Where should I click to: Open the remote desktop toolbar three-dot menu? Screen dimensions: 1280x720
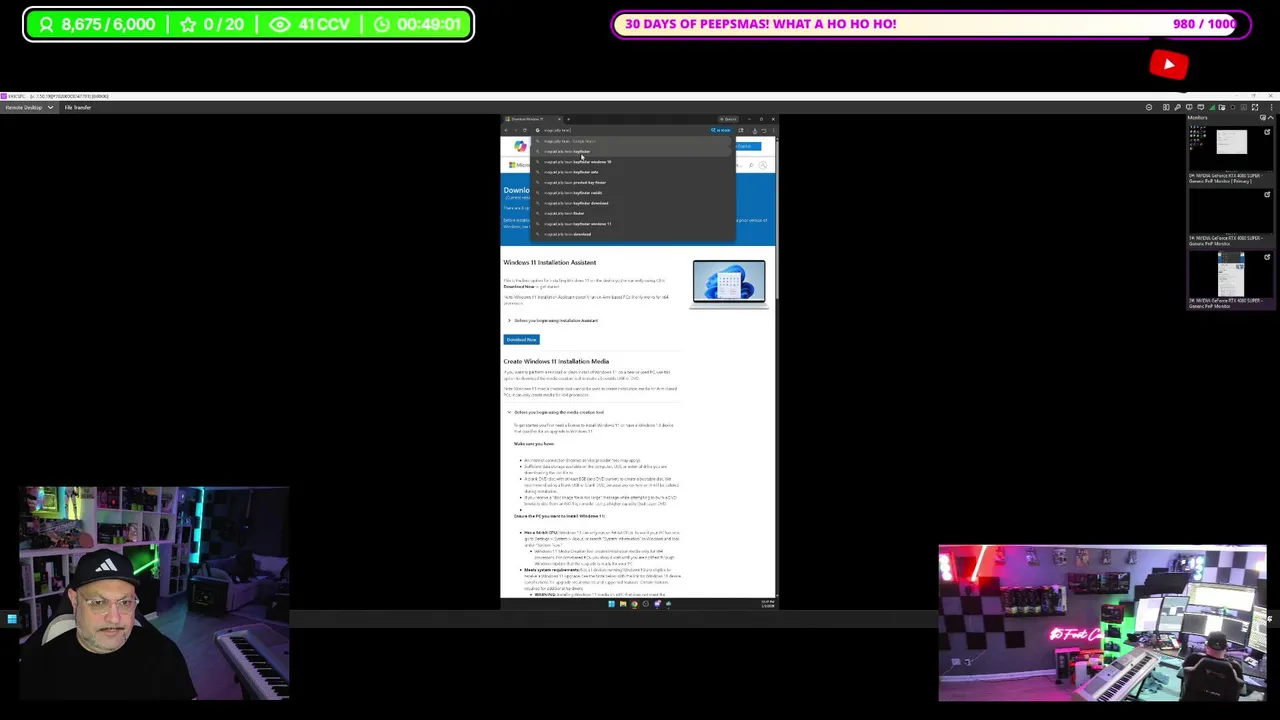pos(1271,107)
